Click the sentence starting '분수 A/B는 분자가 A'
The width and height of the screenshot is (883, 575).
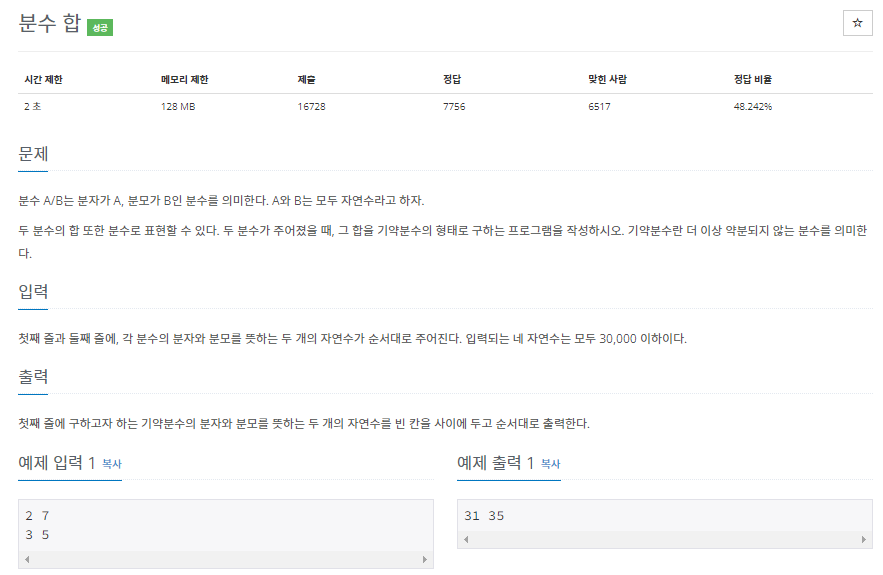(221, 200)
